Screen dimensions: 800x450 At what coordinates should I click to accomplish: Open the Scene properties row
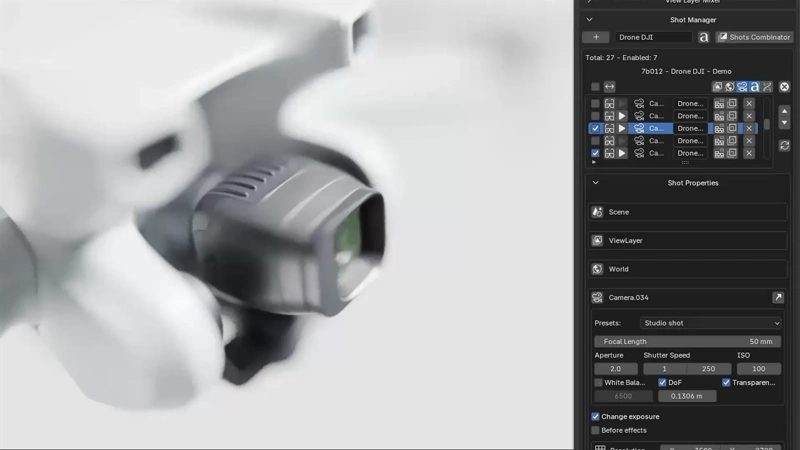pos(687,212)
